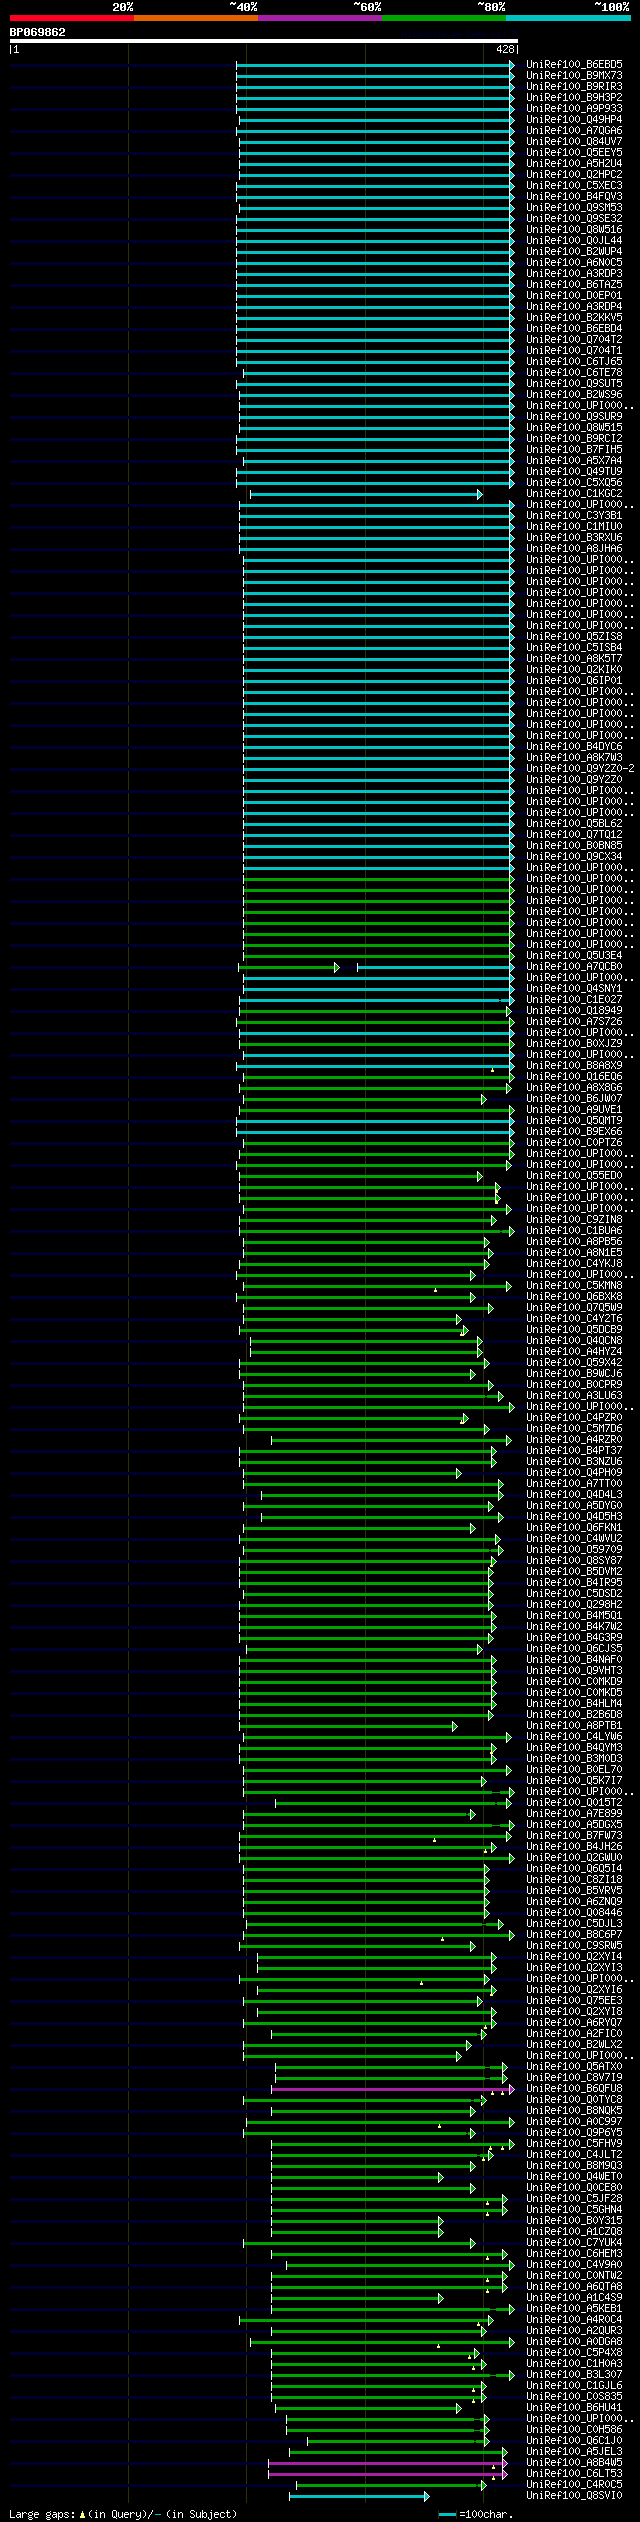The image size is (640, 2522).
Task: Click the green ~80% identity legend segment
Action: [x=444, y=18]
